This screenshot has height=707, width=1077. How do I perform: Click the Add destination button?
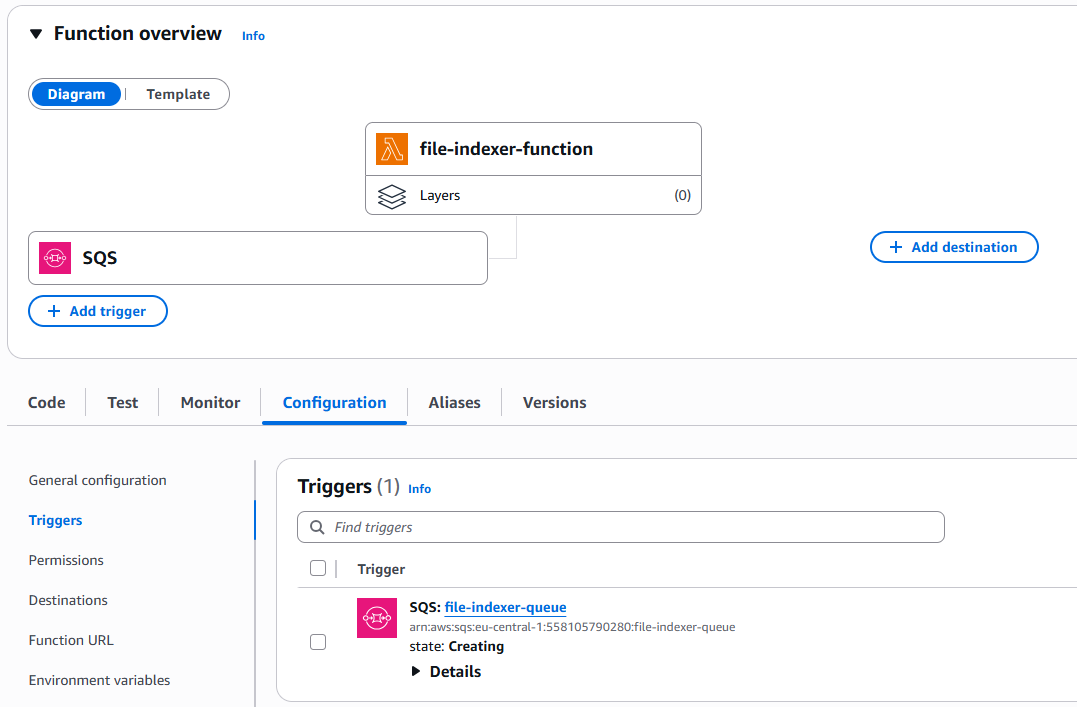954,247
